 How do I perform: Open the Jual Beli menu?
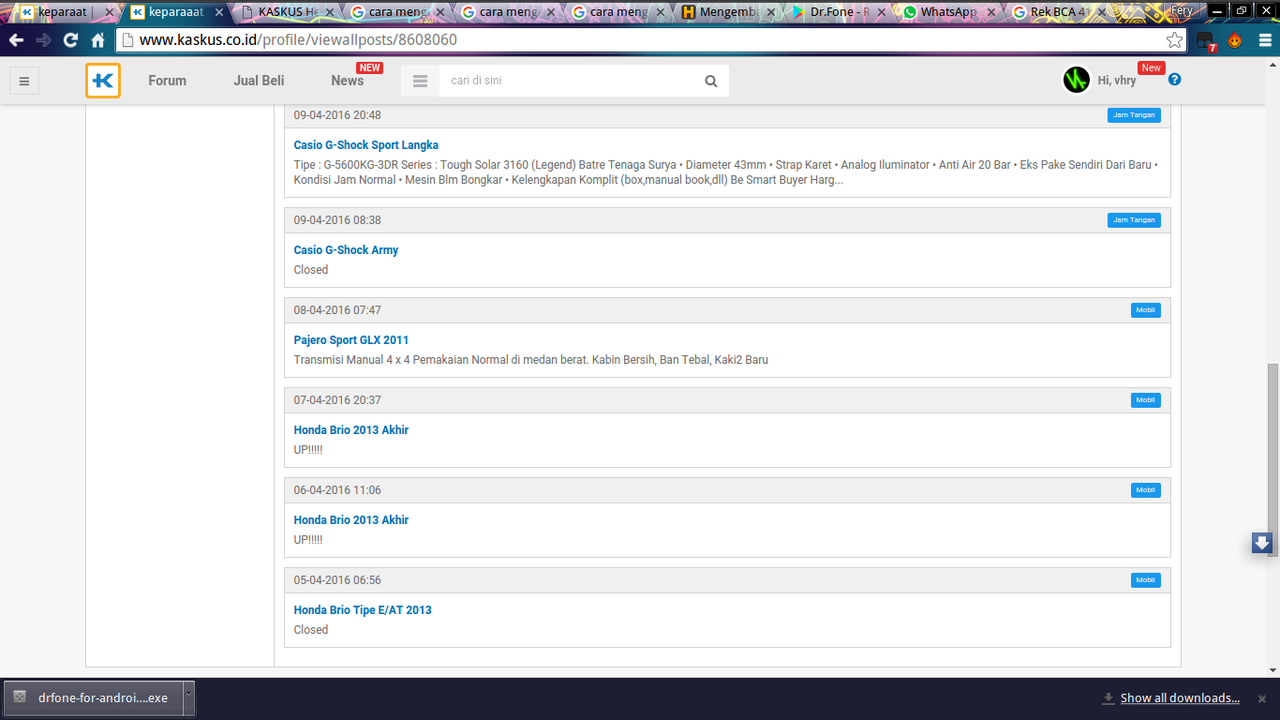tap(259, 81)
